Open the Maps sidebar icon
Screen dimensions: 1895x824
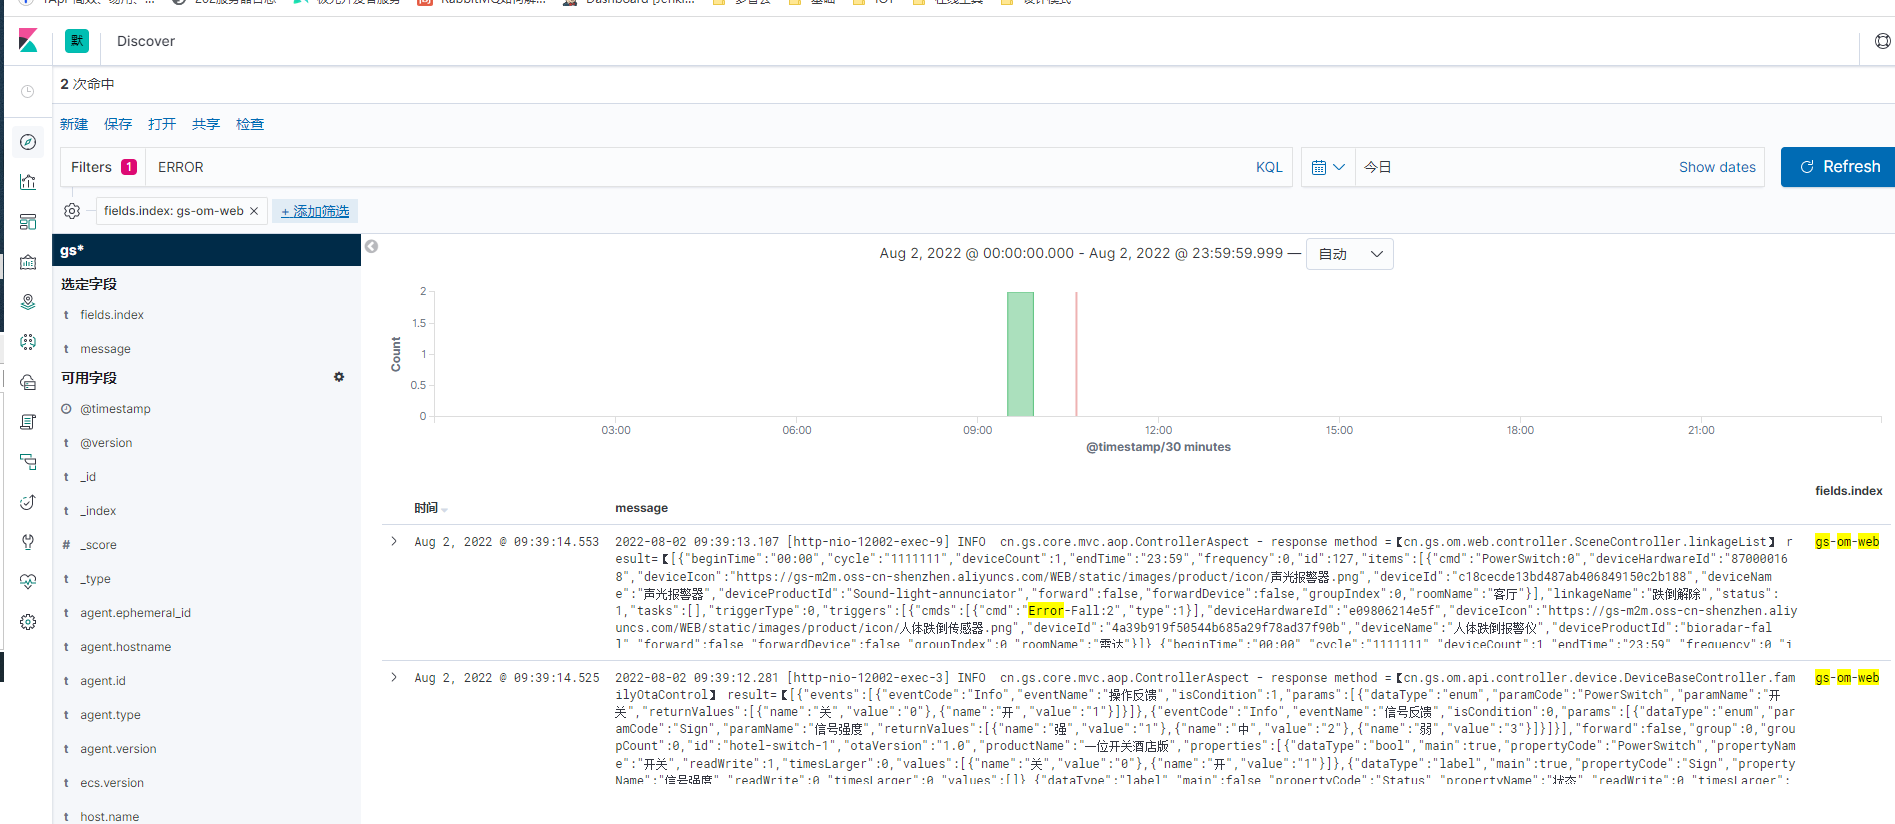click(28, 302)
